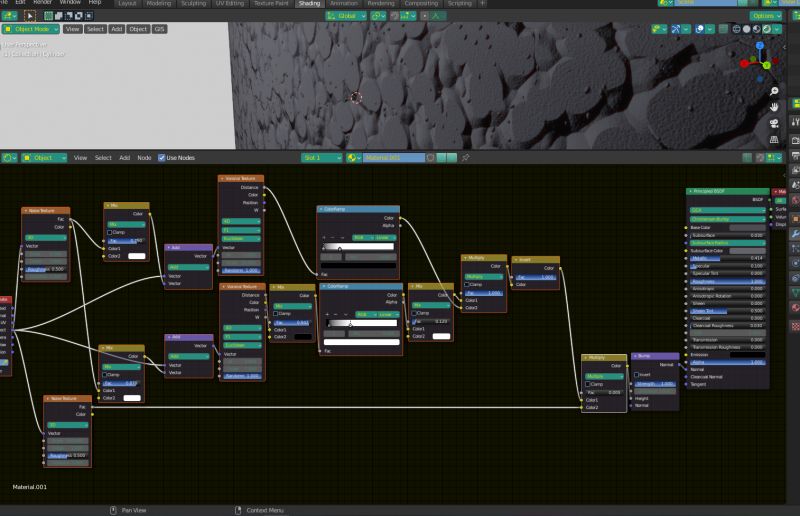
Task: Select the Select Box cursor tool icon
Action: 30,16
